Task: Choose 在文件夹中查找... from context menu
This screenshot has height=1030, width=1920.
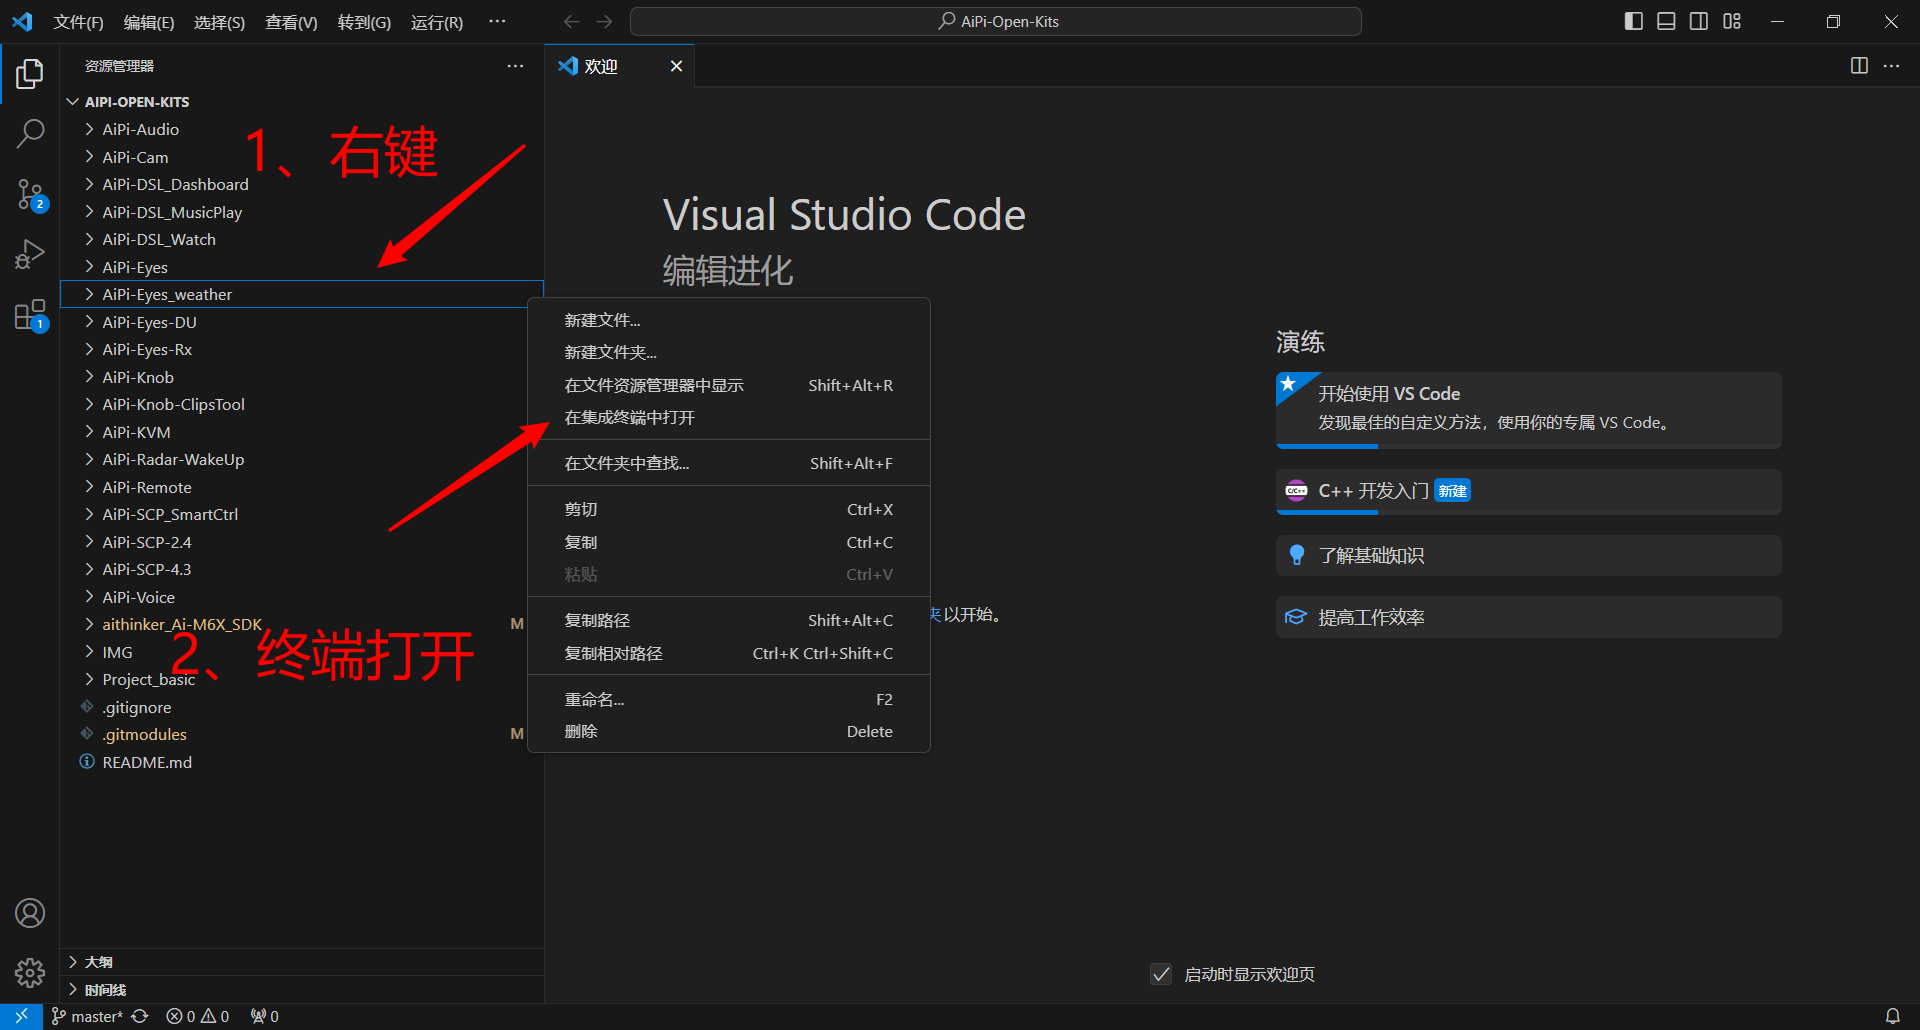Action: [x=729, y=463]
